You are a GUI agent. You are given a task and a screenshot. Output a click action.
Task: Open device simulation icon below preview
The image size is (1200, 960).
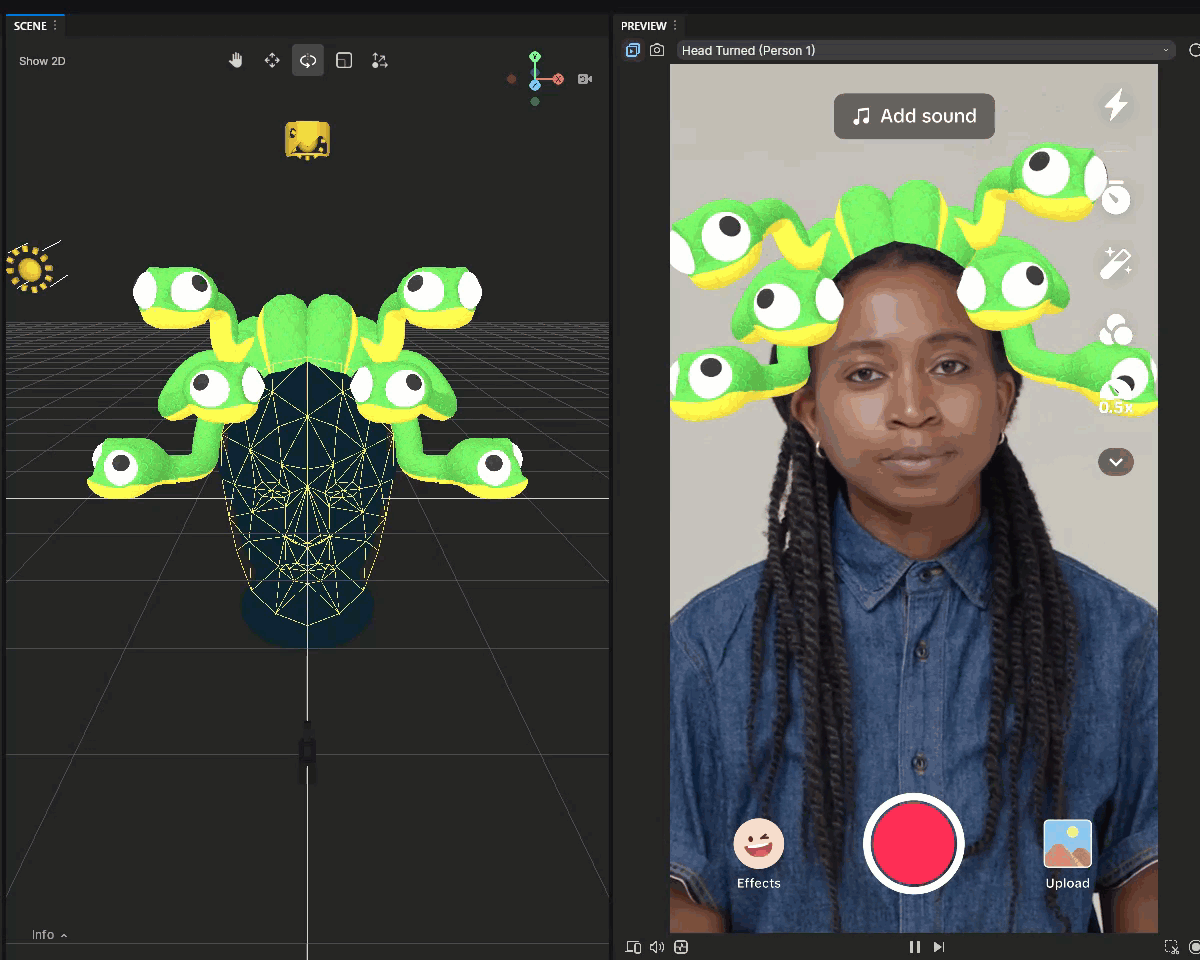coord(633,947)
